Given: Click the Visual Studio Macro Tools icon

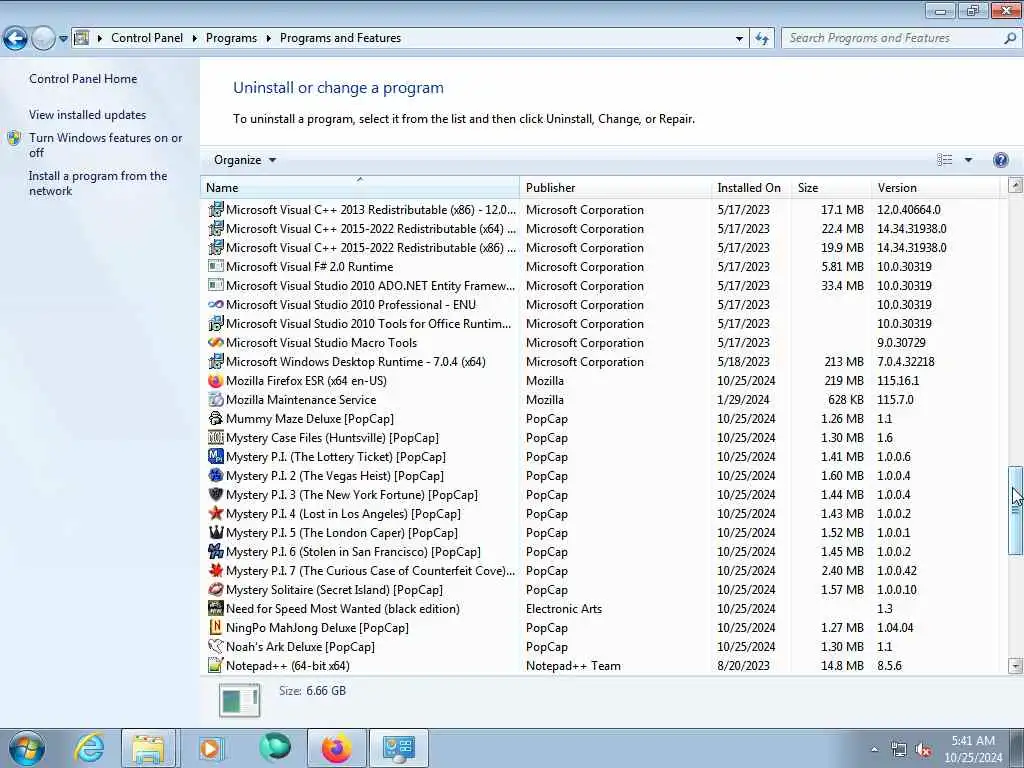Looking at the screenshot, I should [x=216, y=342].
